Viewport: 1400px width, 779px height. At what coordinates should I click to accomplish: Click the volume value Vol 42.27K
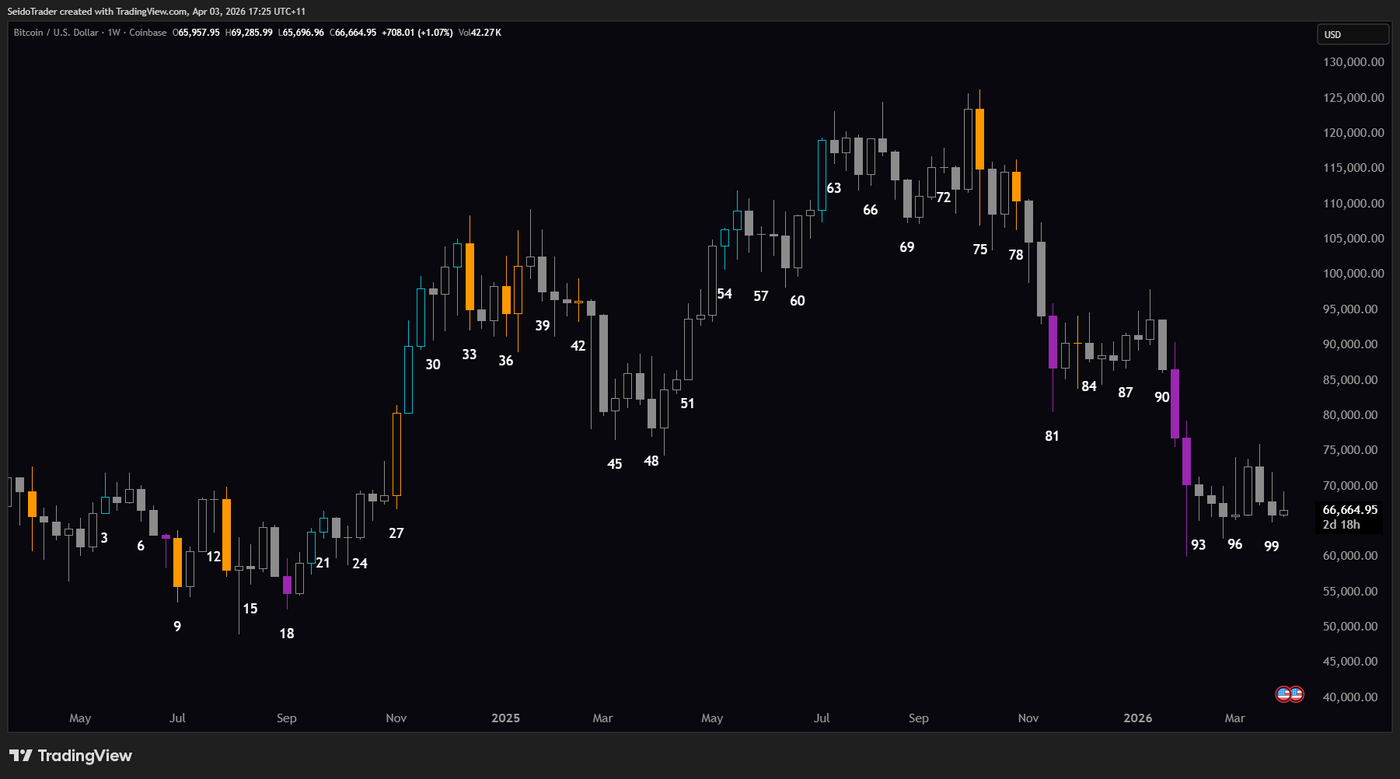480,32
